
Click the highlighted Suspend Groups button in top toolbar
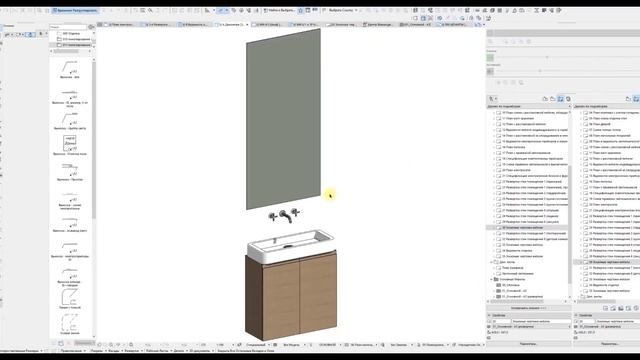(x=76, y=10)
